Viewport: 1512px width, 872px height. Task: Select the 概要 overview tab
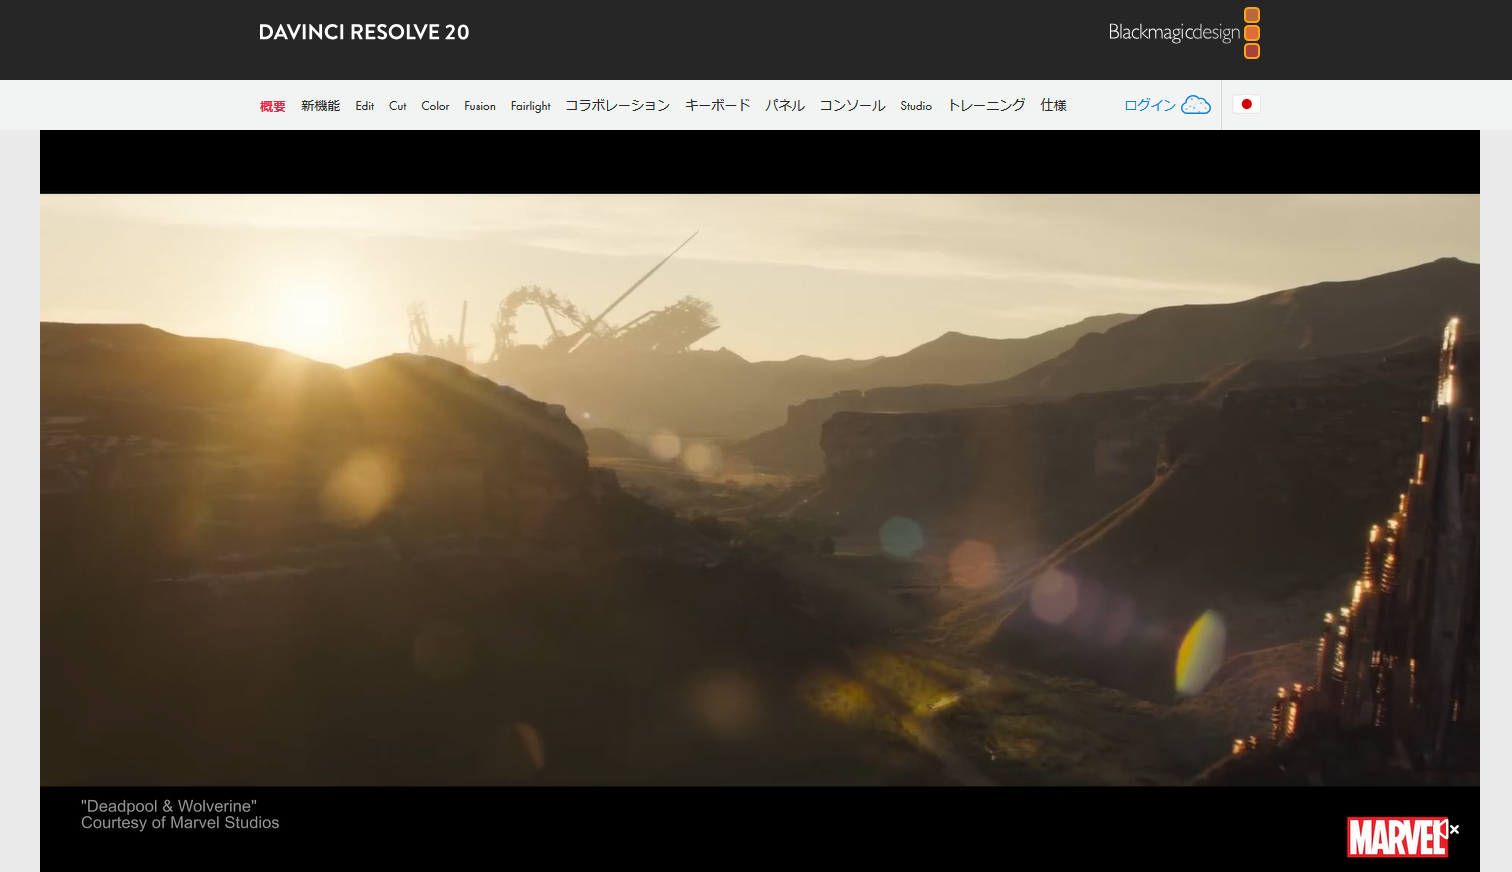[x=272, y=106]
